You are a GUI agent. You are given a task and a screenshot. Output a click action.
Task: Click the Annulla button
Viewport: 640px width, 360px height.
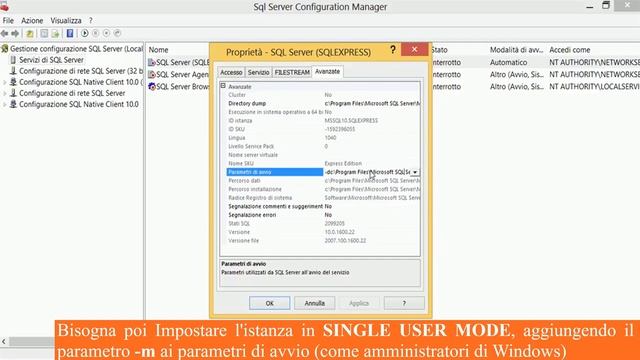[314, 303]
